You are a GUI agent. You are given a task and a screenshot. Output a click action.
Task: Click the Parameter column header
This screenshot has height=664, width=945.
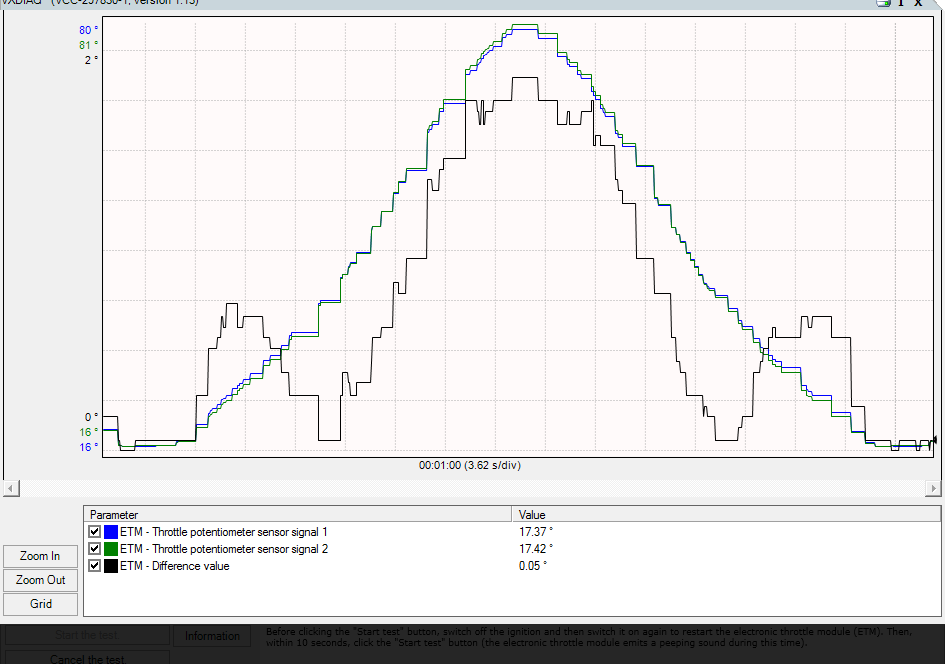[297, 514]
